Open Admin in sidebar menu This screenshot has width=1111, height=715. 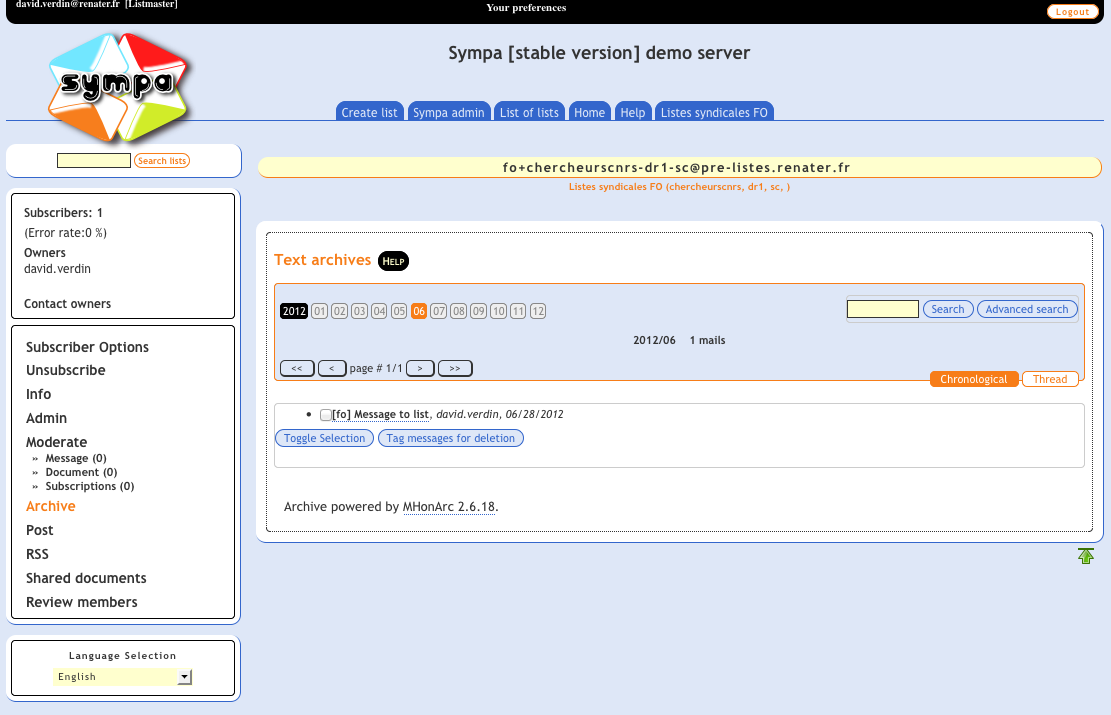click(x=46, y=419)
